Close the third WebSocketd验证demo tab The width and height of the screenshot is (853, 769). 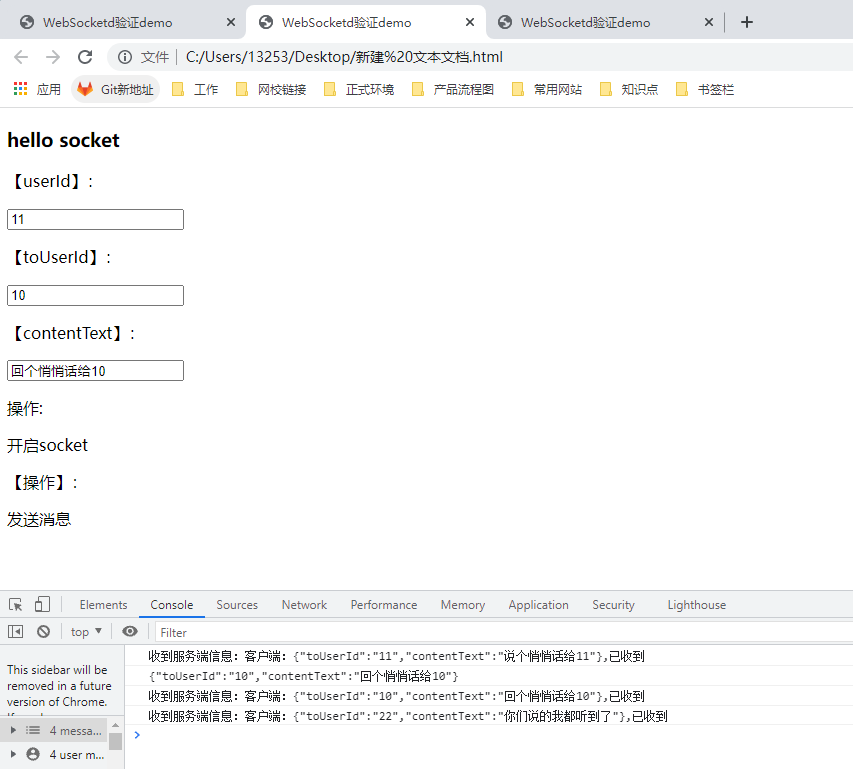coord(709,22)
